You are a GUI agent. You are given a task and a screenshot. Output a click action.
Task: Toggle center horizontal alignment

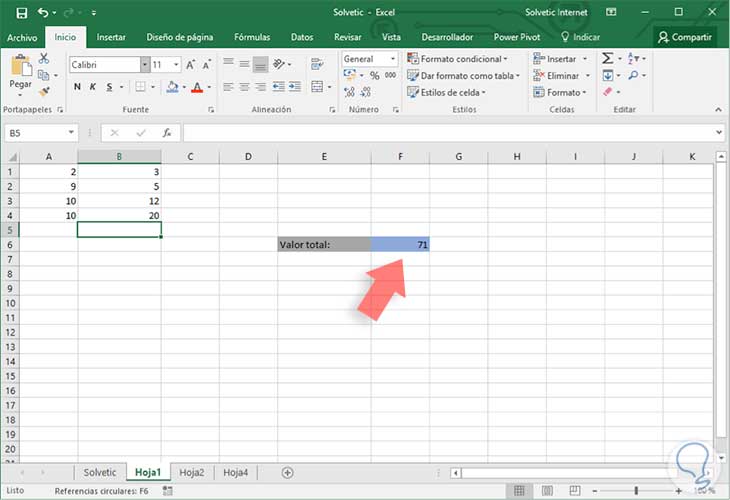pyautogui.click(x=244, y=87)
